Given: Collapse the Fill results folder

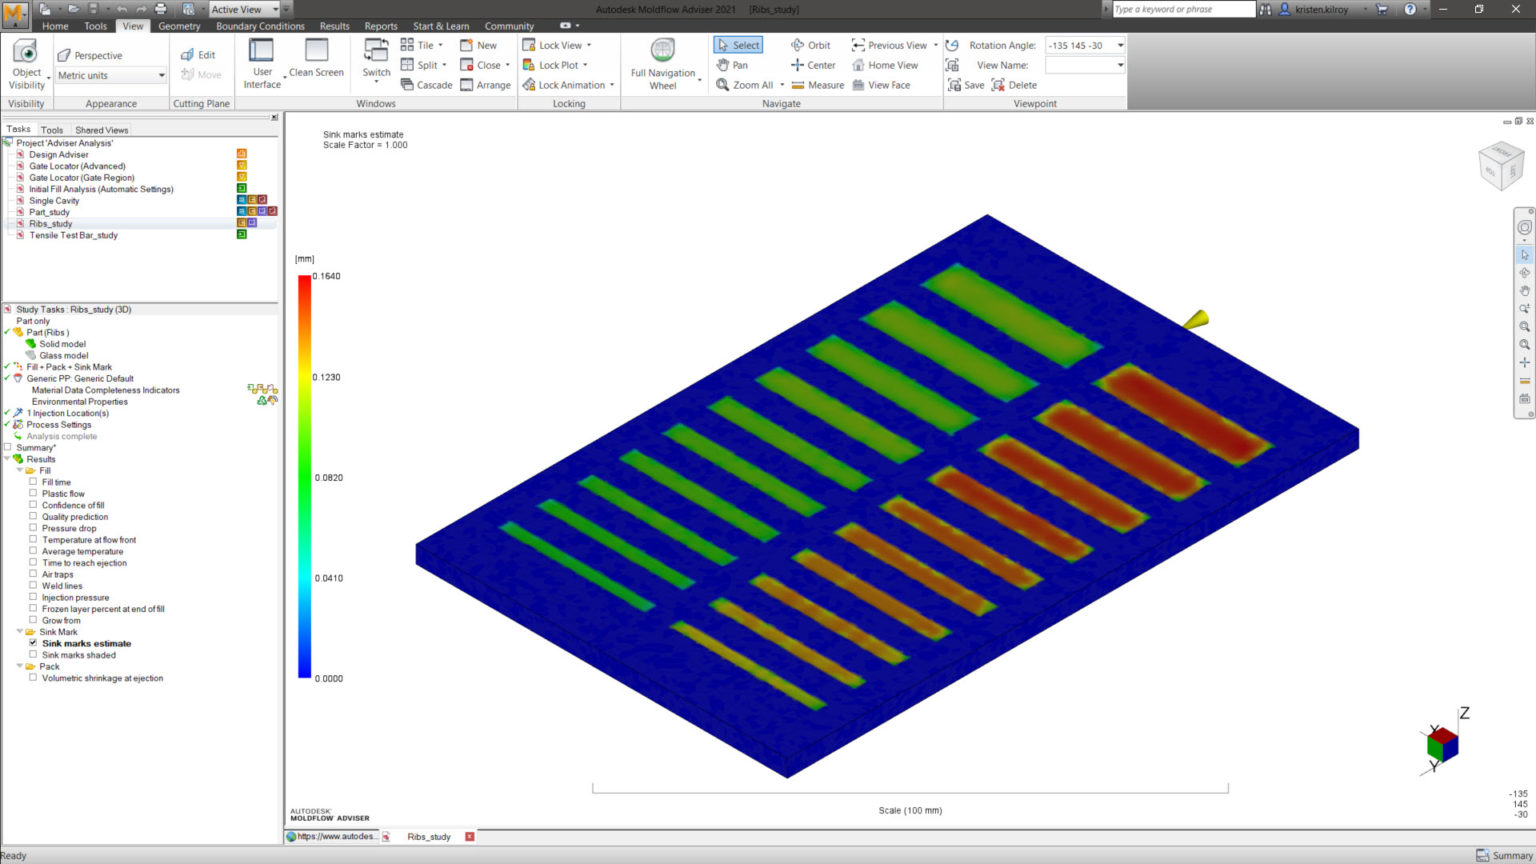Looking at the screenshot, I should (x=20, y=470).
